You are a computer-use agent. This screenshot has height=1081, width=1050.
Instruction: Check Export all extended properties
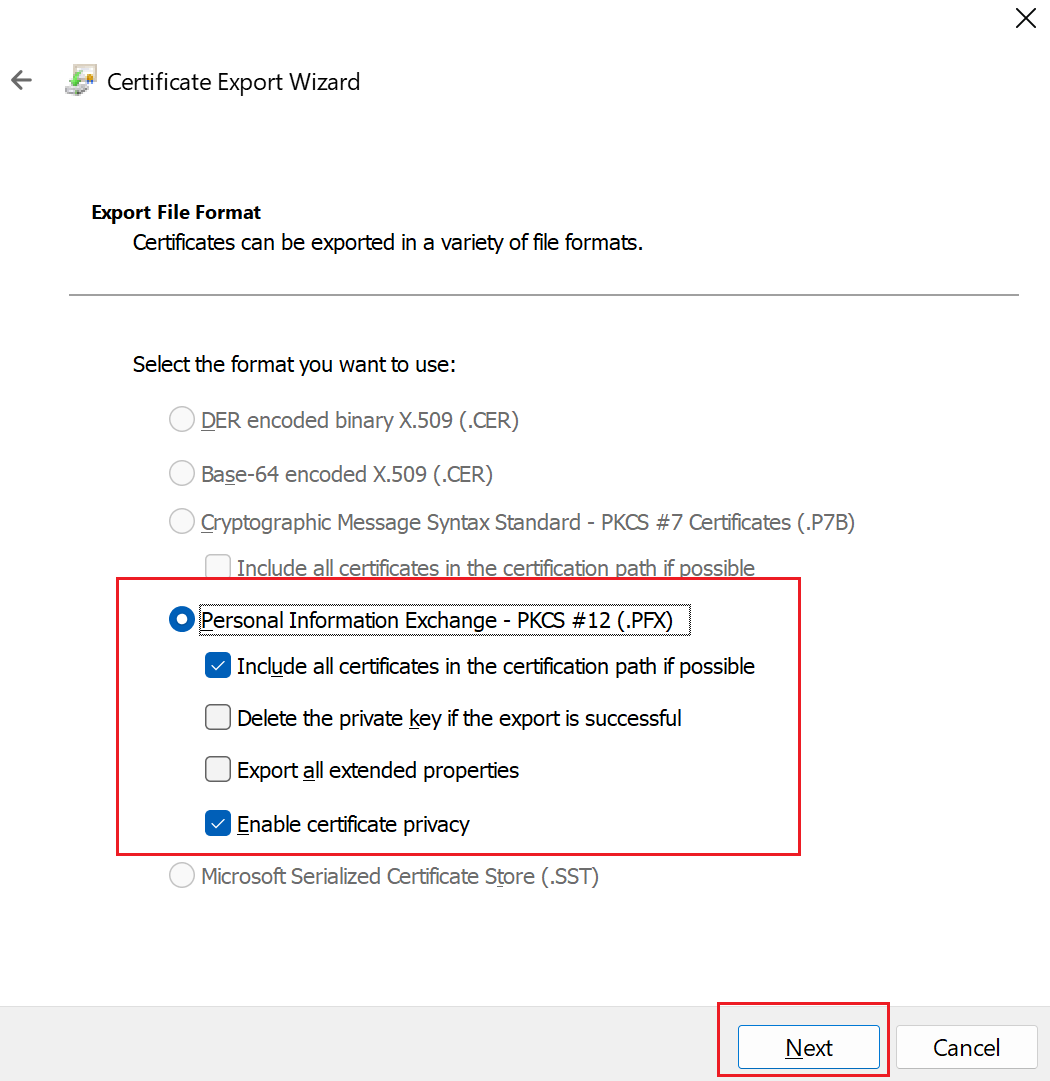tap(218, 769)
